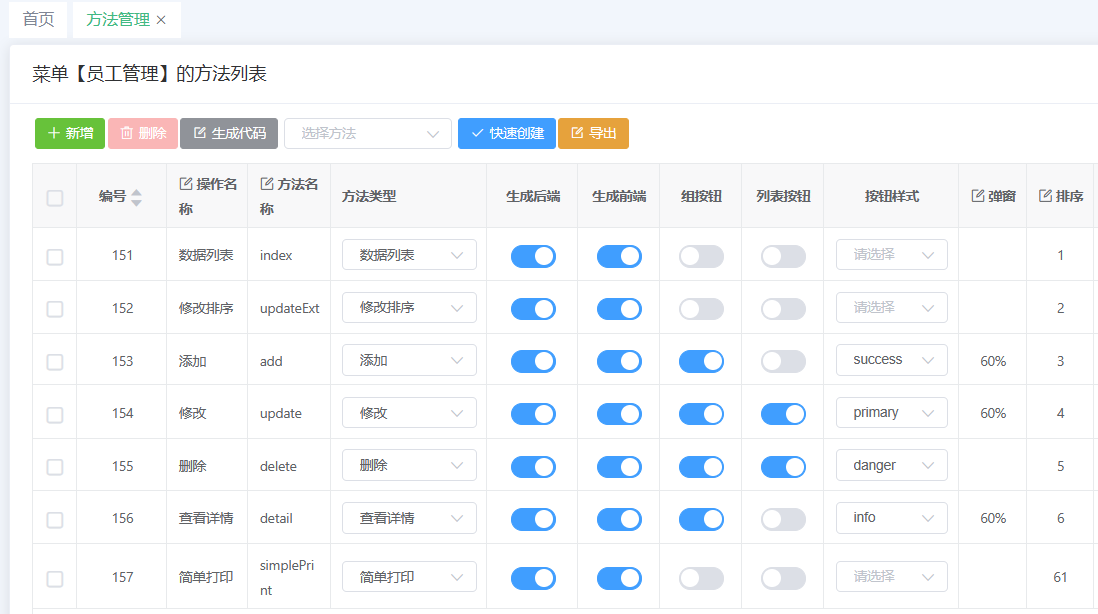Viewport: 1098px width, 614px height.
Task: Close the 方法管理 tab with X icon
Action: click(161, 20)
